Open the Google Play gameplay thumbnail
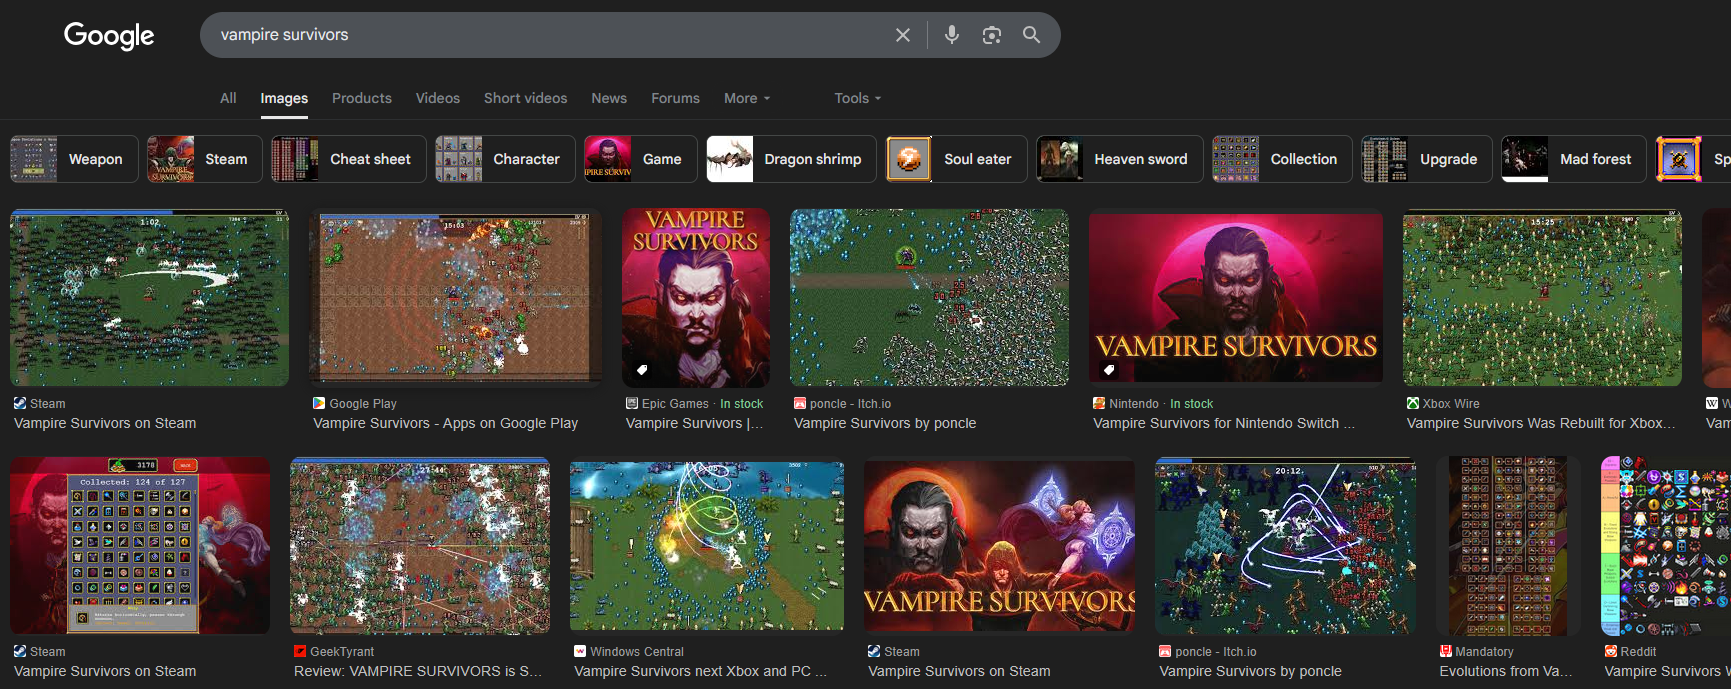Viewport: 1731px width, 689px height. click(x=456, y=298)
